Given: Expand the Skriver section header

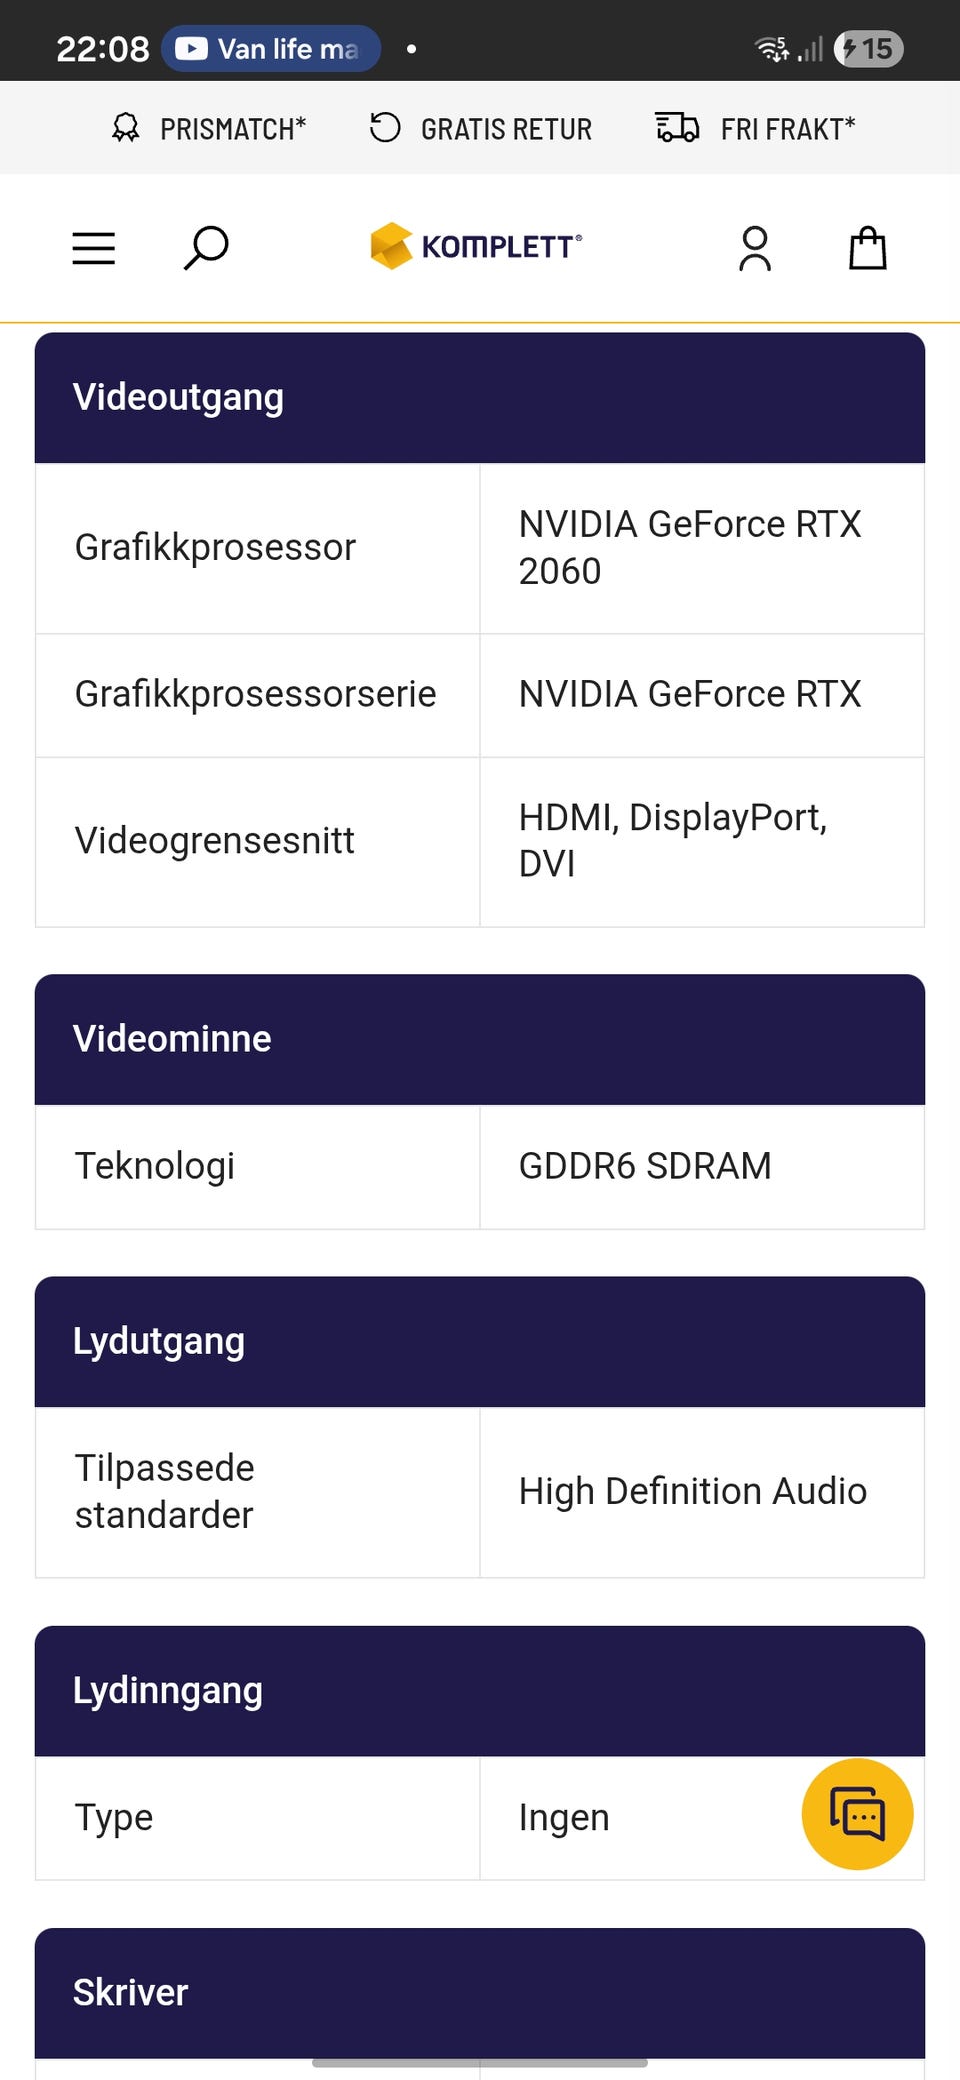Looking at the screenshot, I should coord(480,1993).
